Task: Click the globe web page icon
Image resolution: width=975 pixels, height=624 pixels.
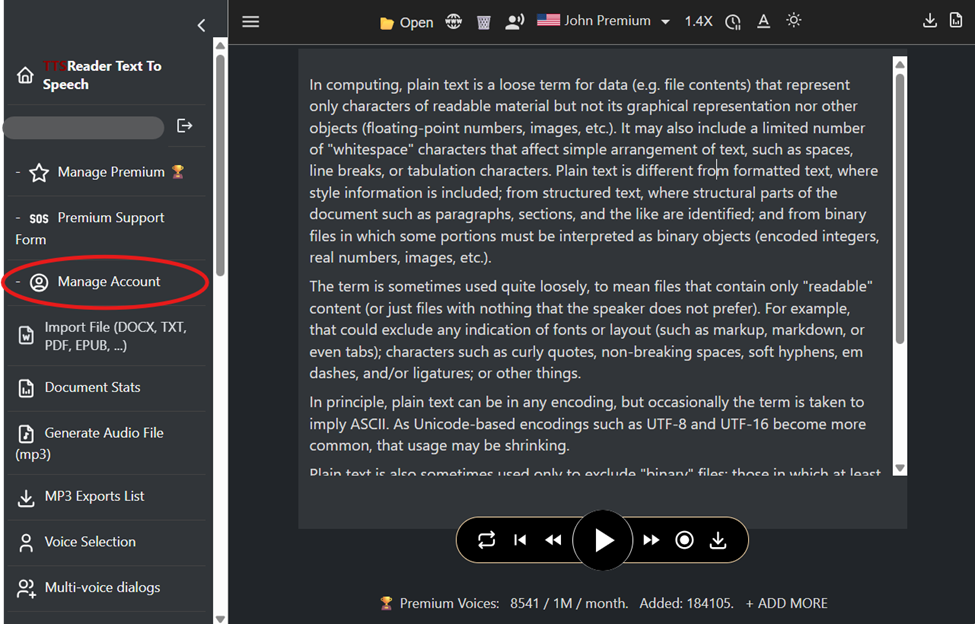Action: pos(454,22)
